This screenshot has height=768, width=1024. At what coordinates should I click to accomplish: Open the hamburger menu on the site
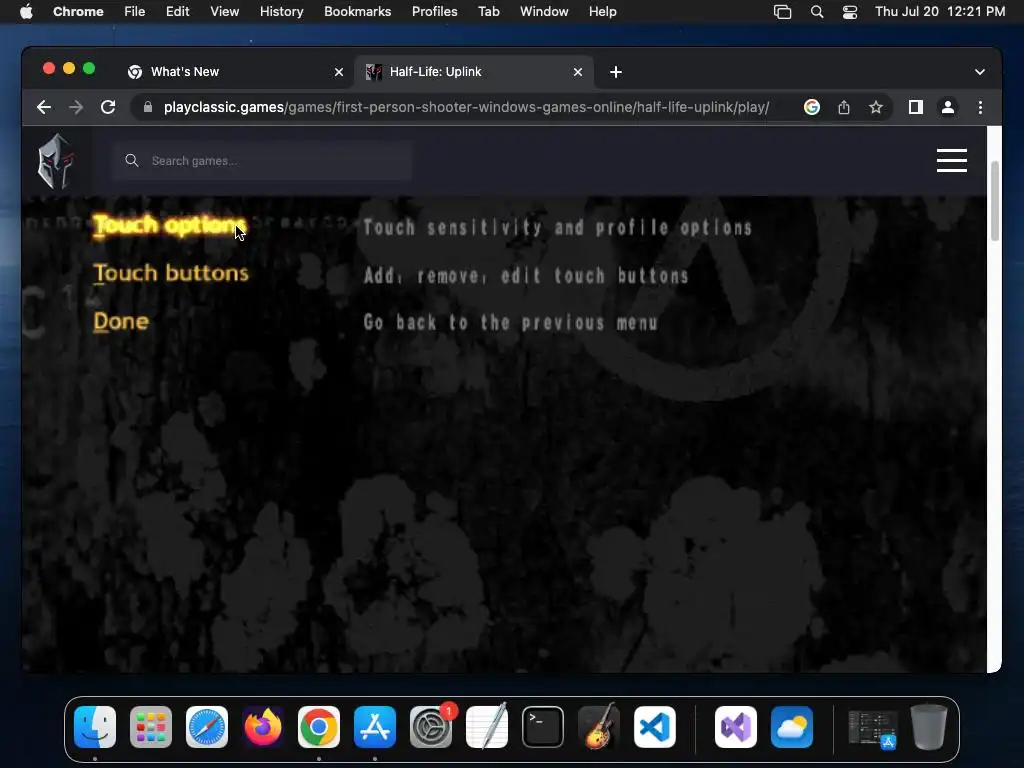952,161
